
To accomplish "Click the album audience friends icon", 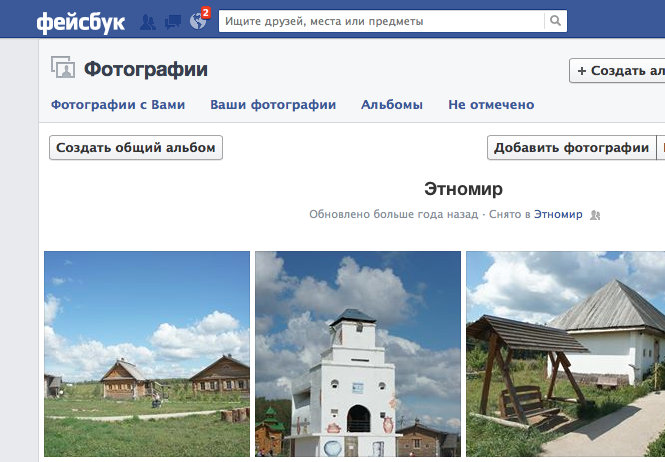I will tap(595, 215).
